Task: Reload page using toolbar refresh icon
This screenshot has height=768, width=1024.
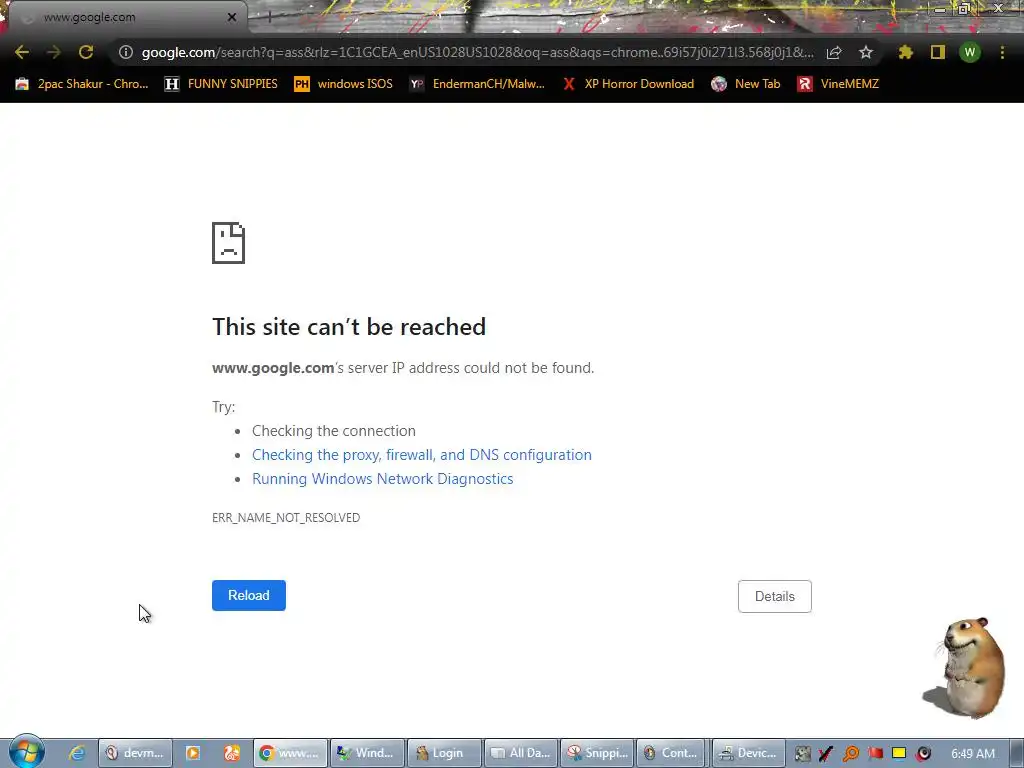Action: coord(86,52)
